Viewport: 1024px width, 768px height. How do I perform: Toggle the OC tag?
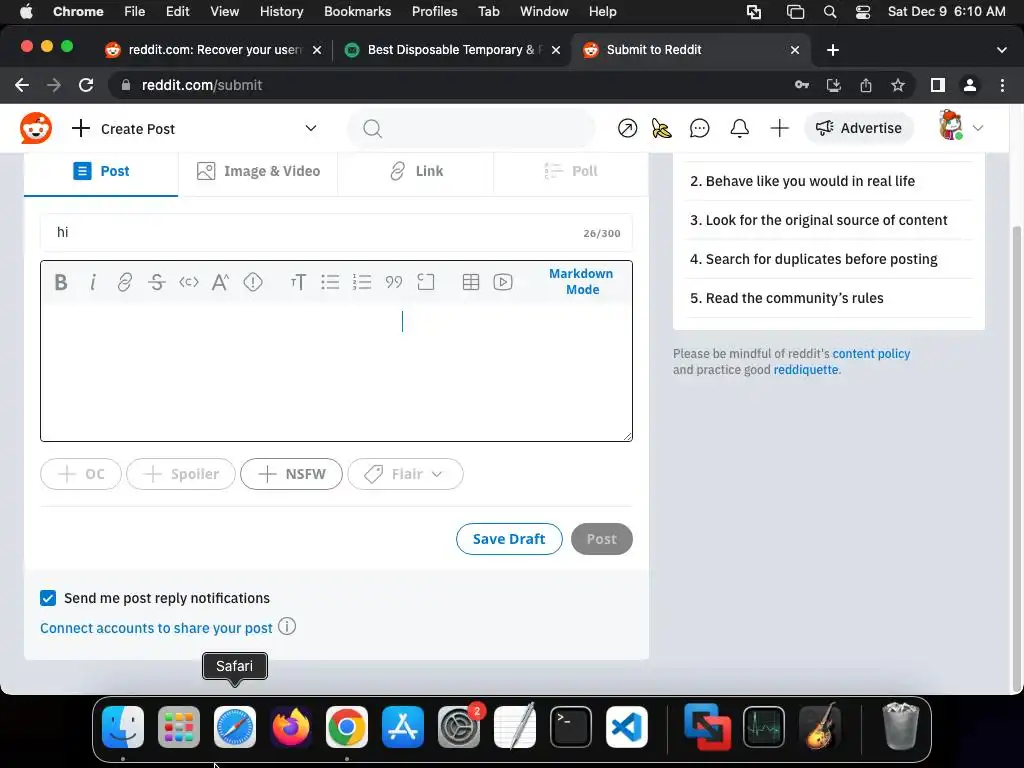(x=81, y=474)
